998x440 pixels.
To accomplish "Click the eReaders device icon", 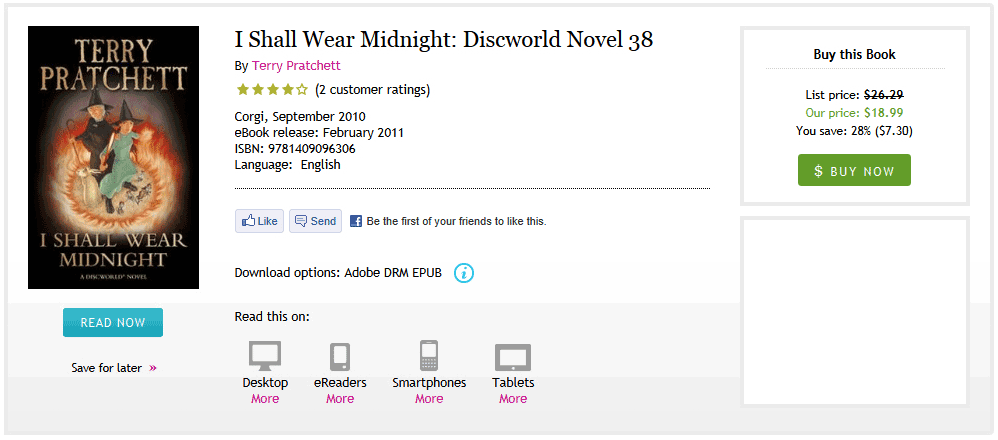I will tap(340, 356).
